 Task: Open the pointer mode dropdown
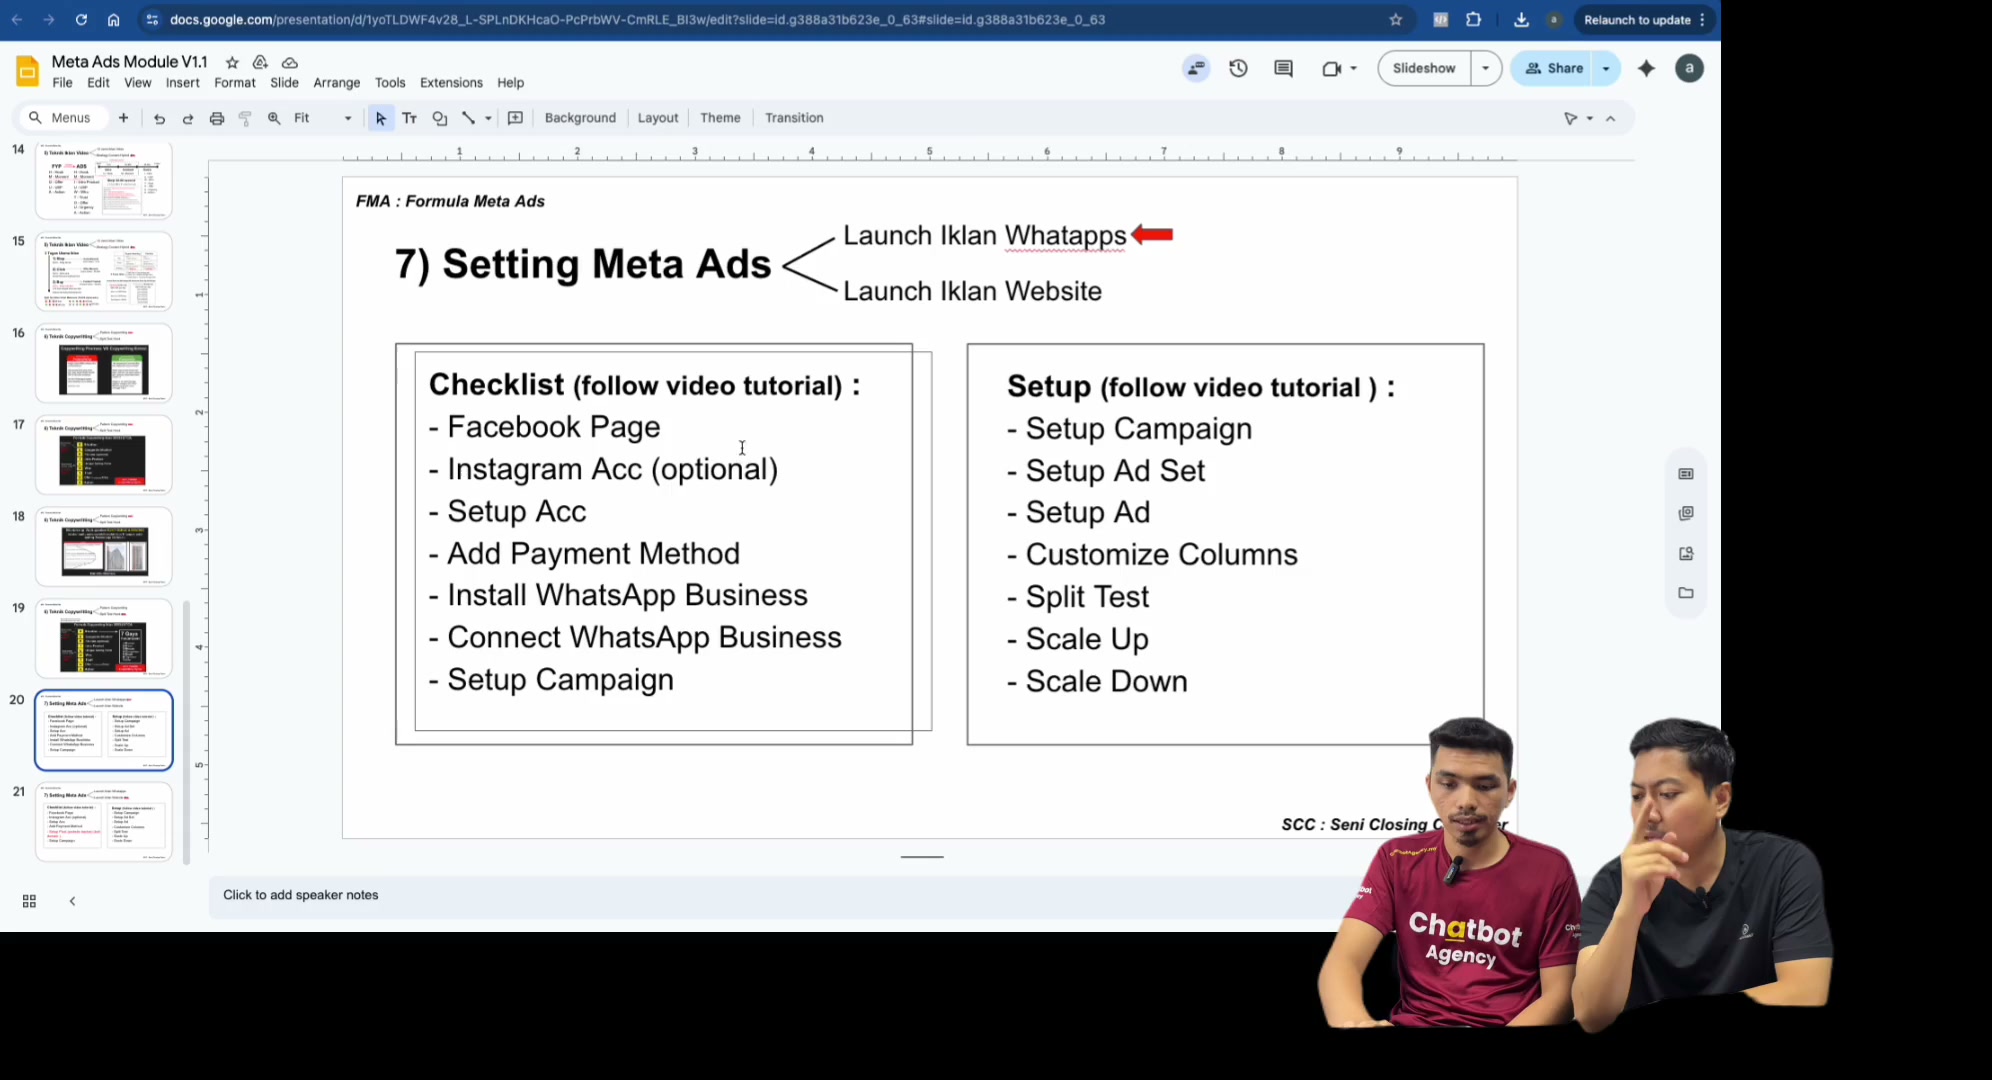pyautogui.click(x=1590, y=118)
